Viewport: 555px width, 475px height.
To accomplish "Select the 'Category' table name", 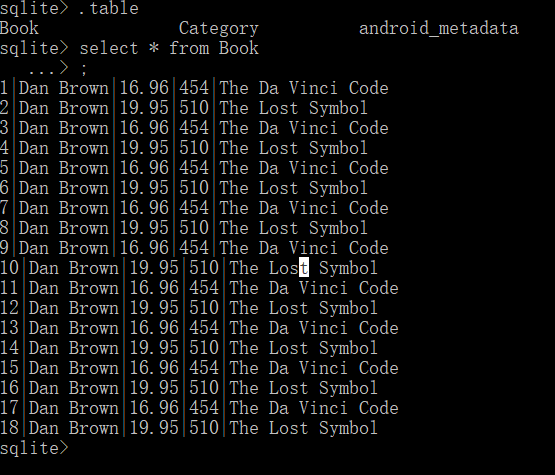I will (219, 28).
